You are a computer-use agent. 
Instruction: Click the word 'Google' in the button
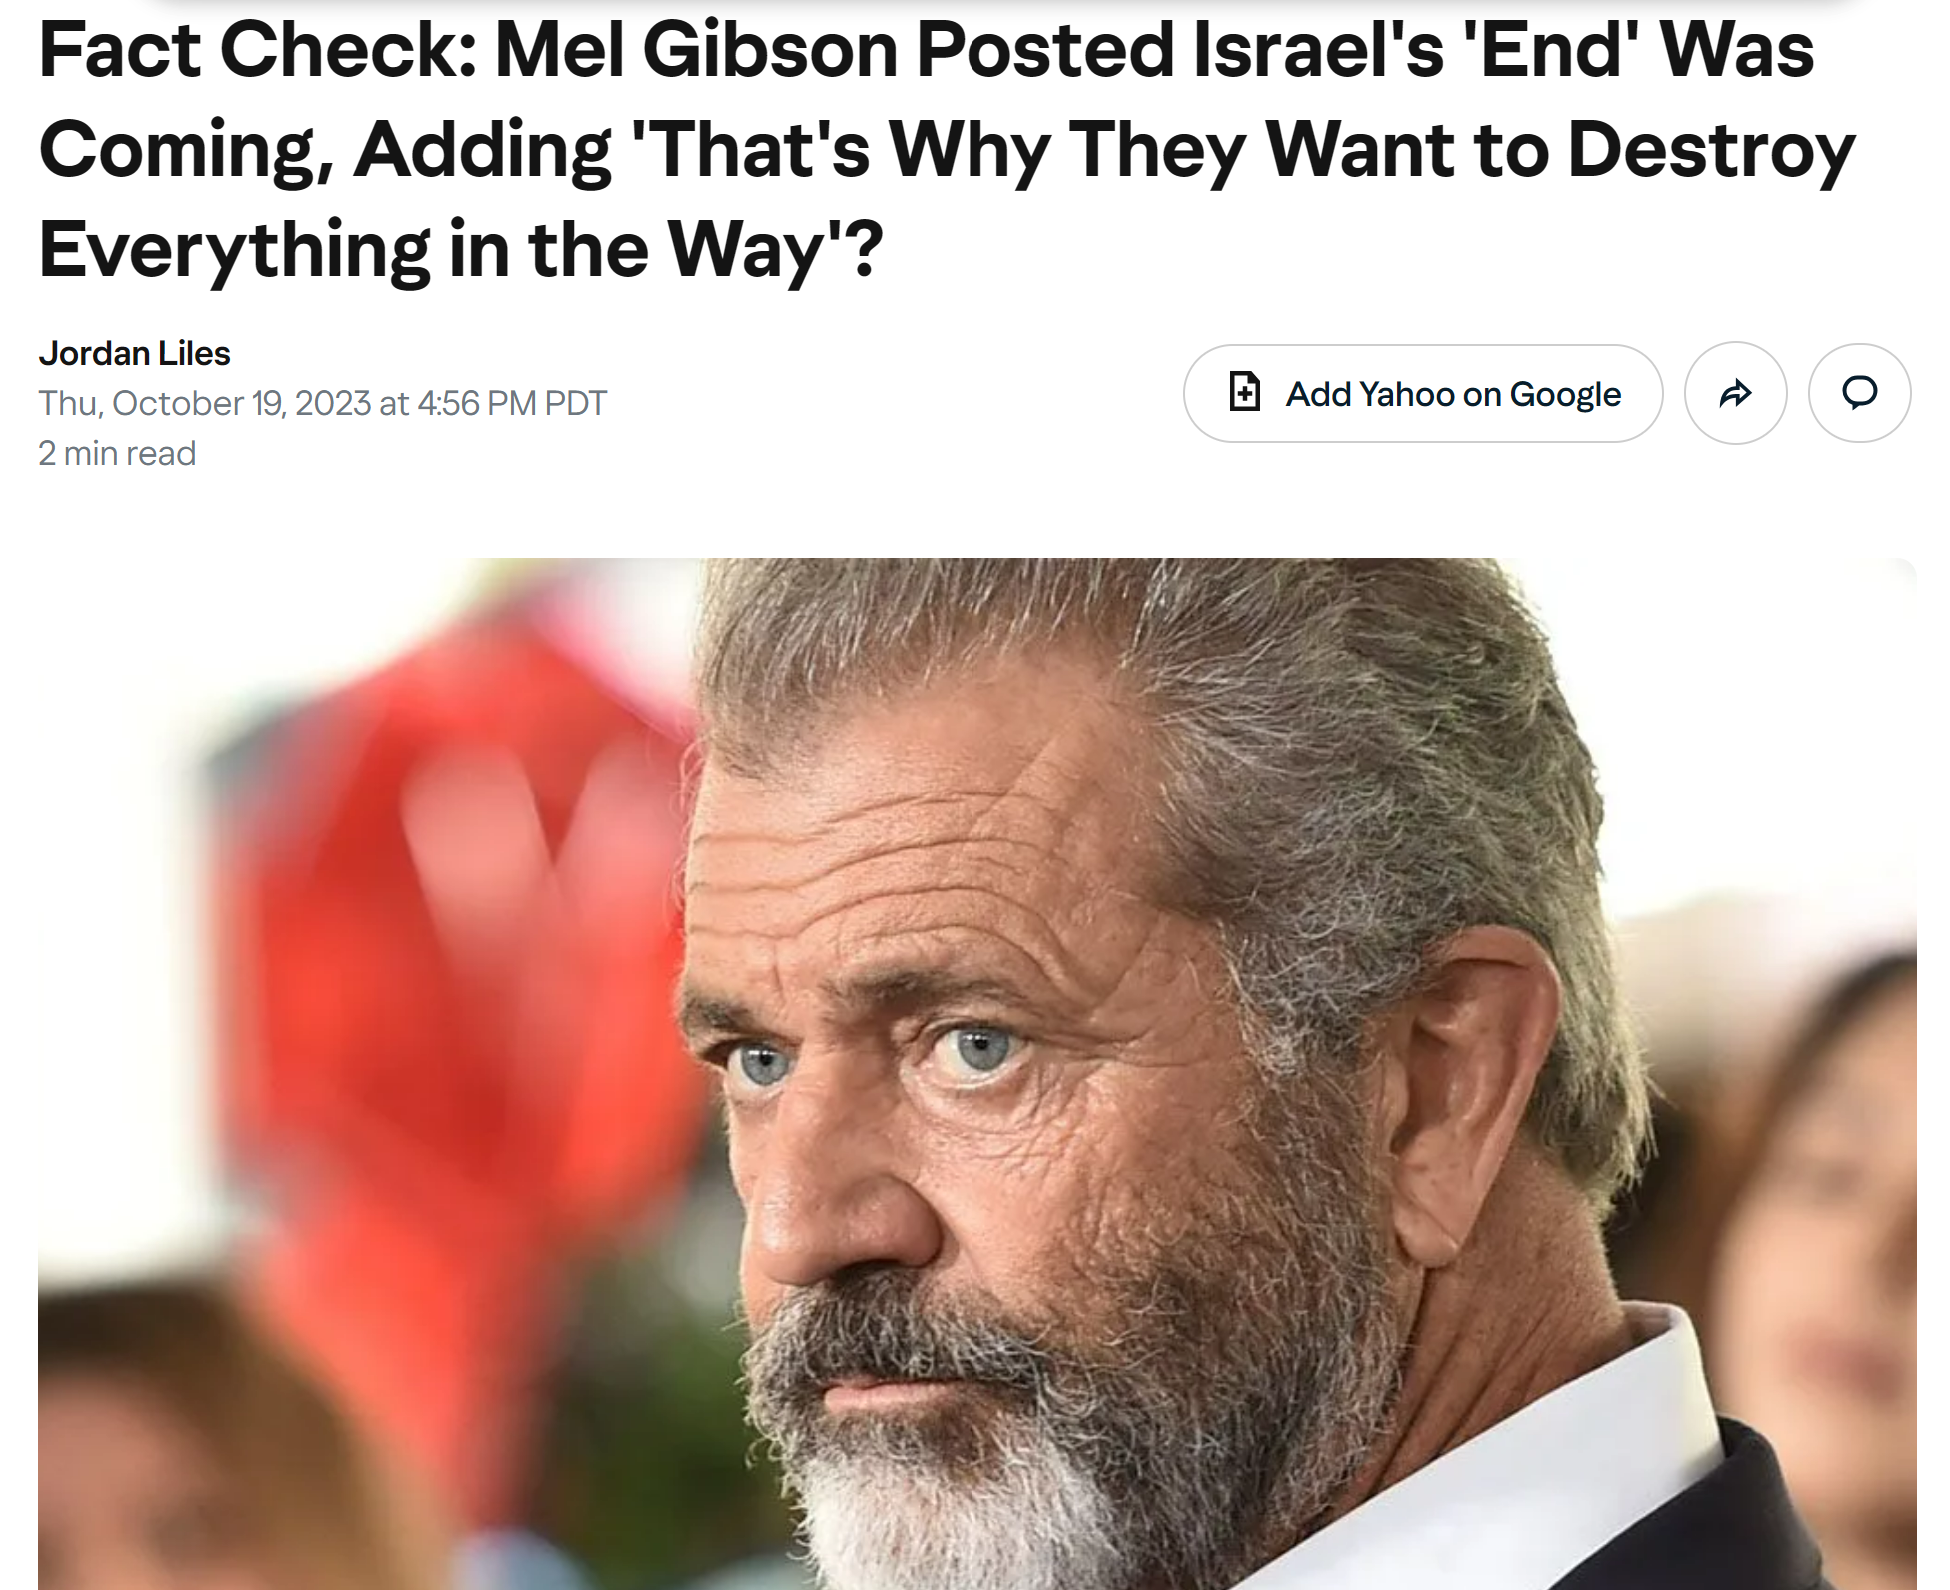tap(1565, 394)
